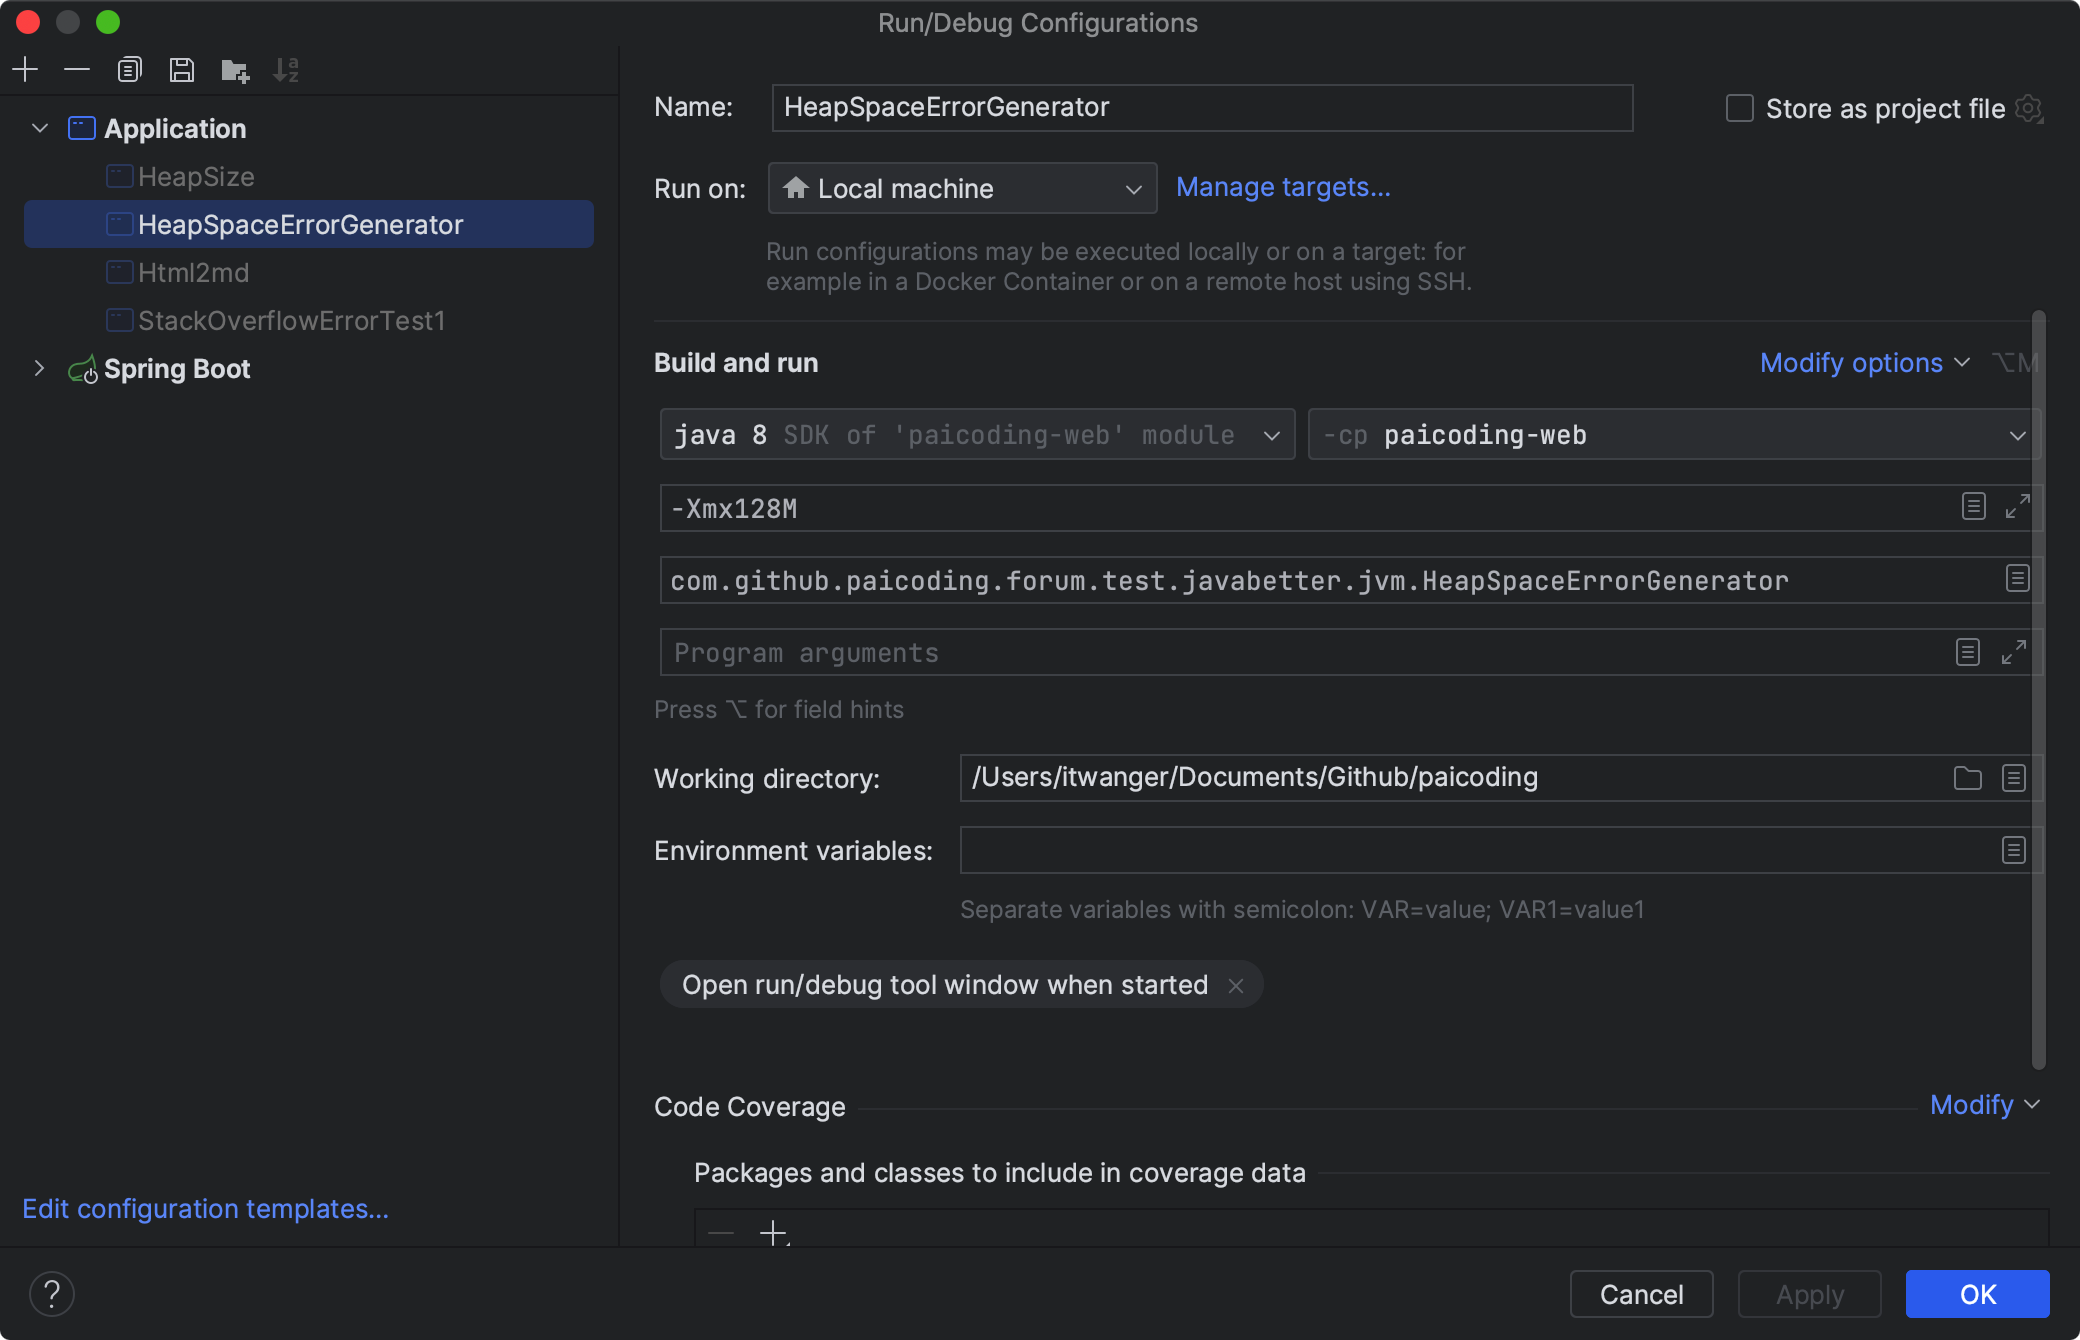Collapse the Application tree node

(40, 128)
